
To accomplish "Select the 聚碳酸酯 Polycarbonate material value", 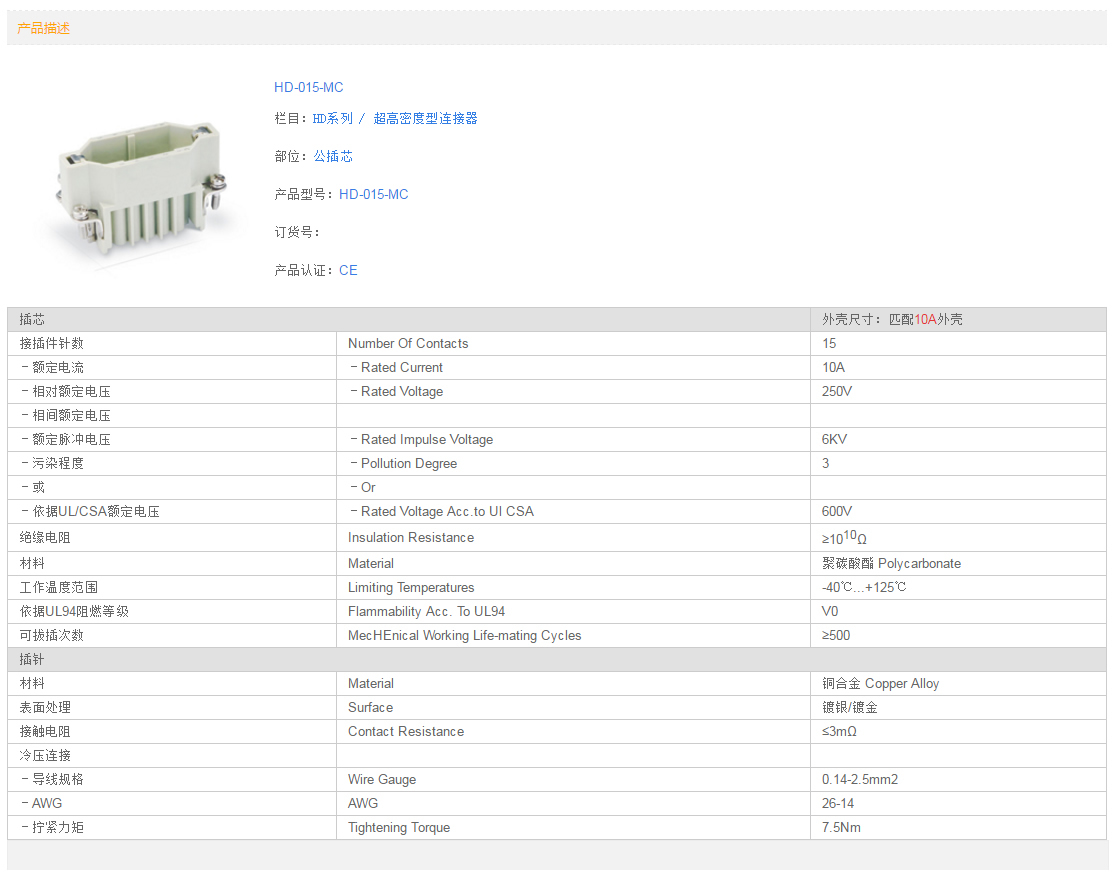I will point(891,563).
